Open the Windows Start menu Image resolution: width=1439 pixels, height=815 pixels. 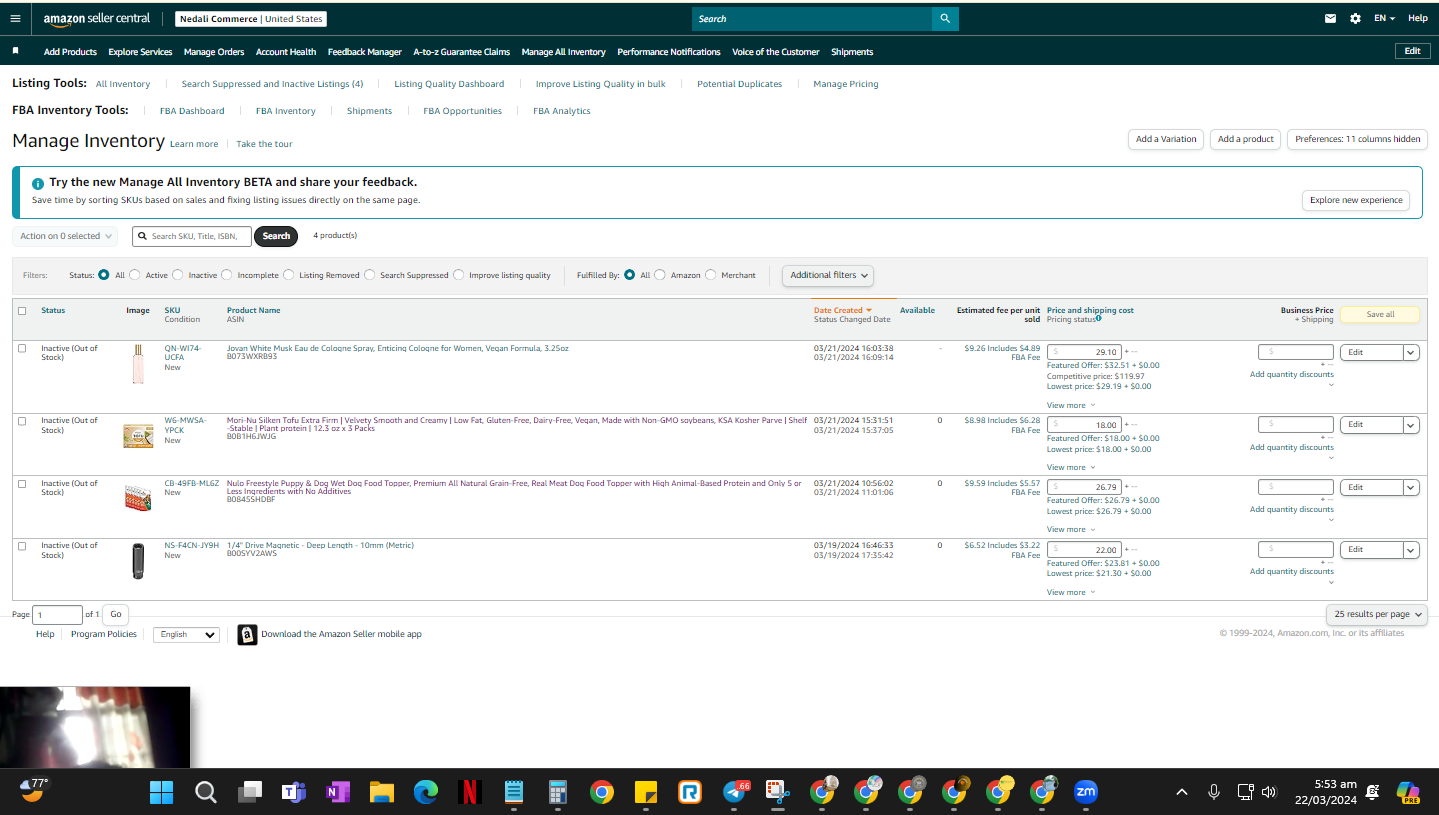[x=161, y=793]
